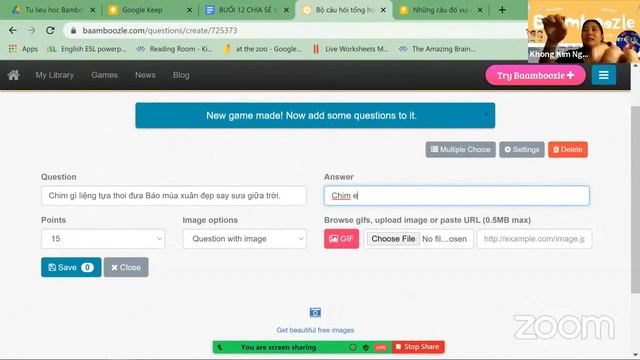Stop Share in Zoom bar

click(418, 347)
